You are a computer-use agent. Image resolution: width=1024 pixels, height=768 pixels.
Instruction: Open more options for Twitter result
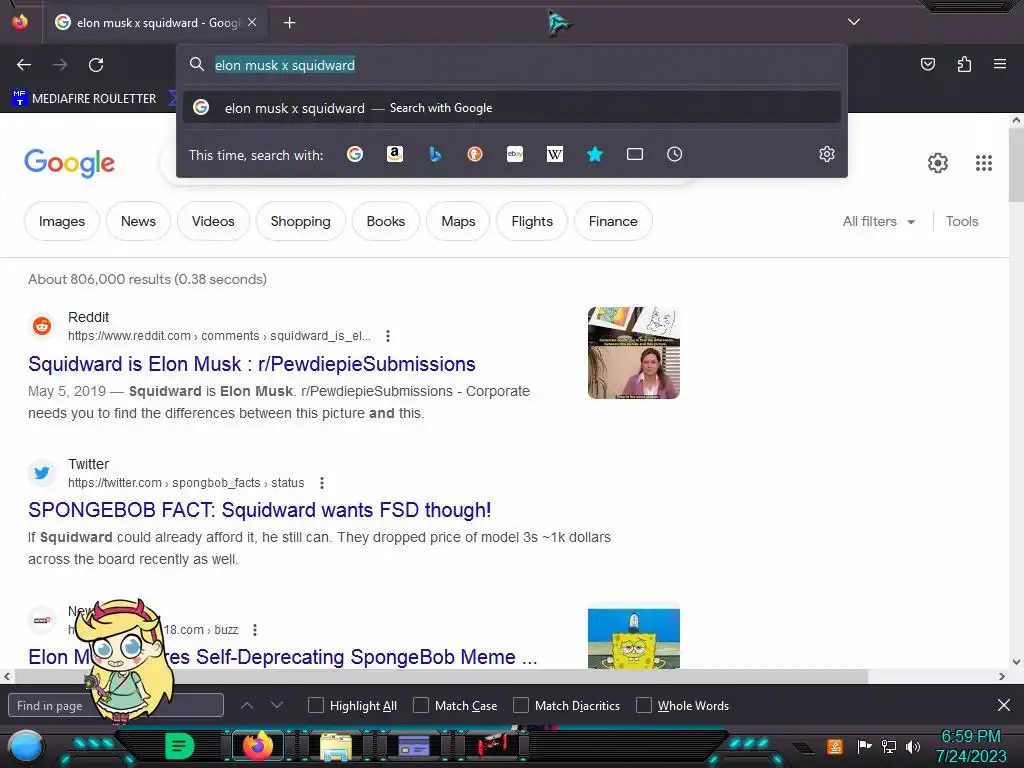(x=321, y=483)
